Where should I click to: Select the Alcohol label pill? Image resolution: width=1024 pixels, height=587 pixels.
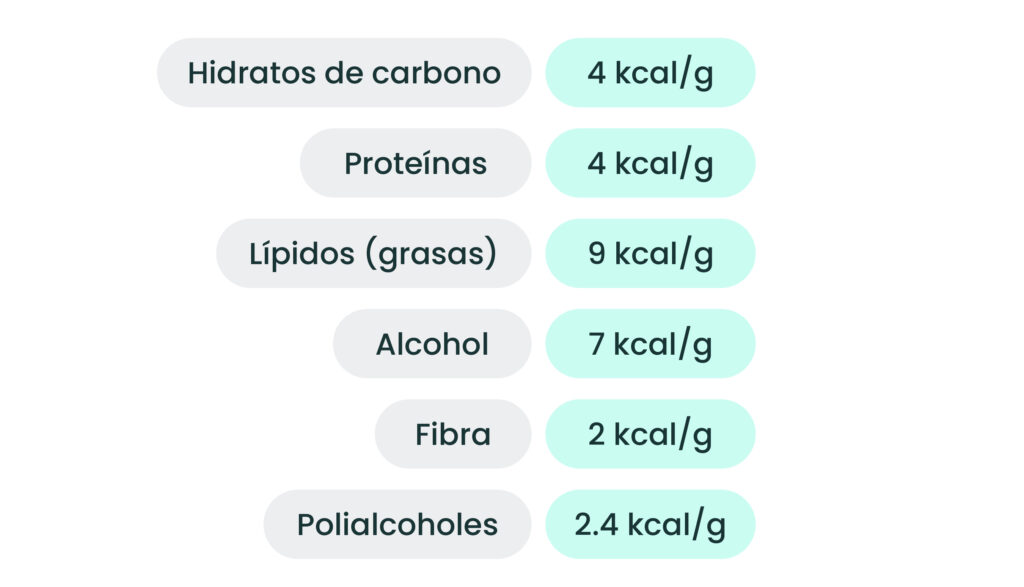[x=432, y=343]
